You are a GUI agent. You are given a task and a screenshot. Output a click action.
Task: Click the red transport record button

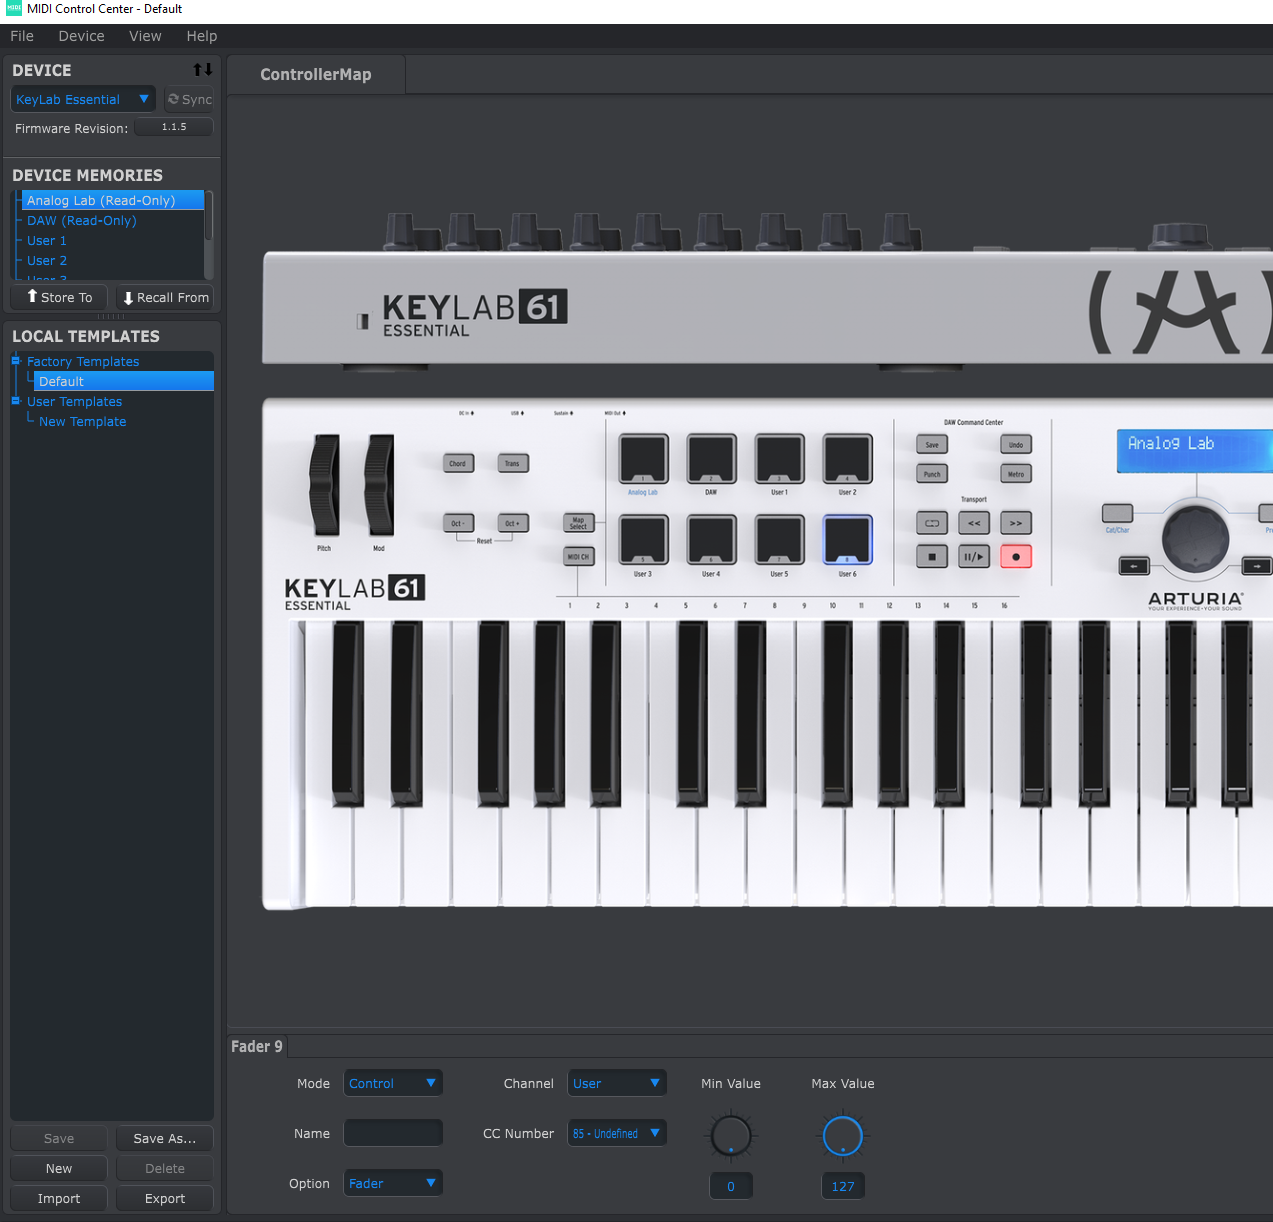coord(1016,557)
